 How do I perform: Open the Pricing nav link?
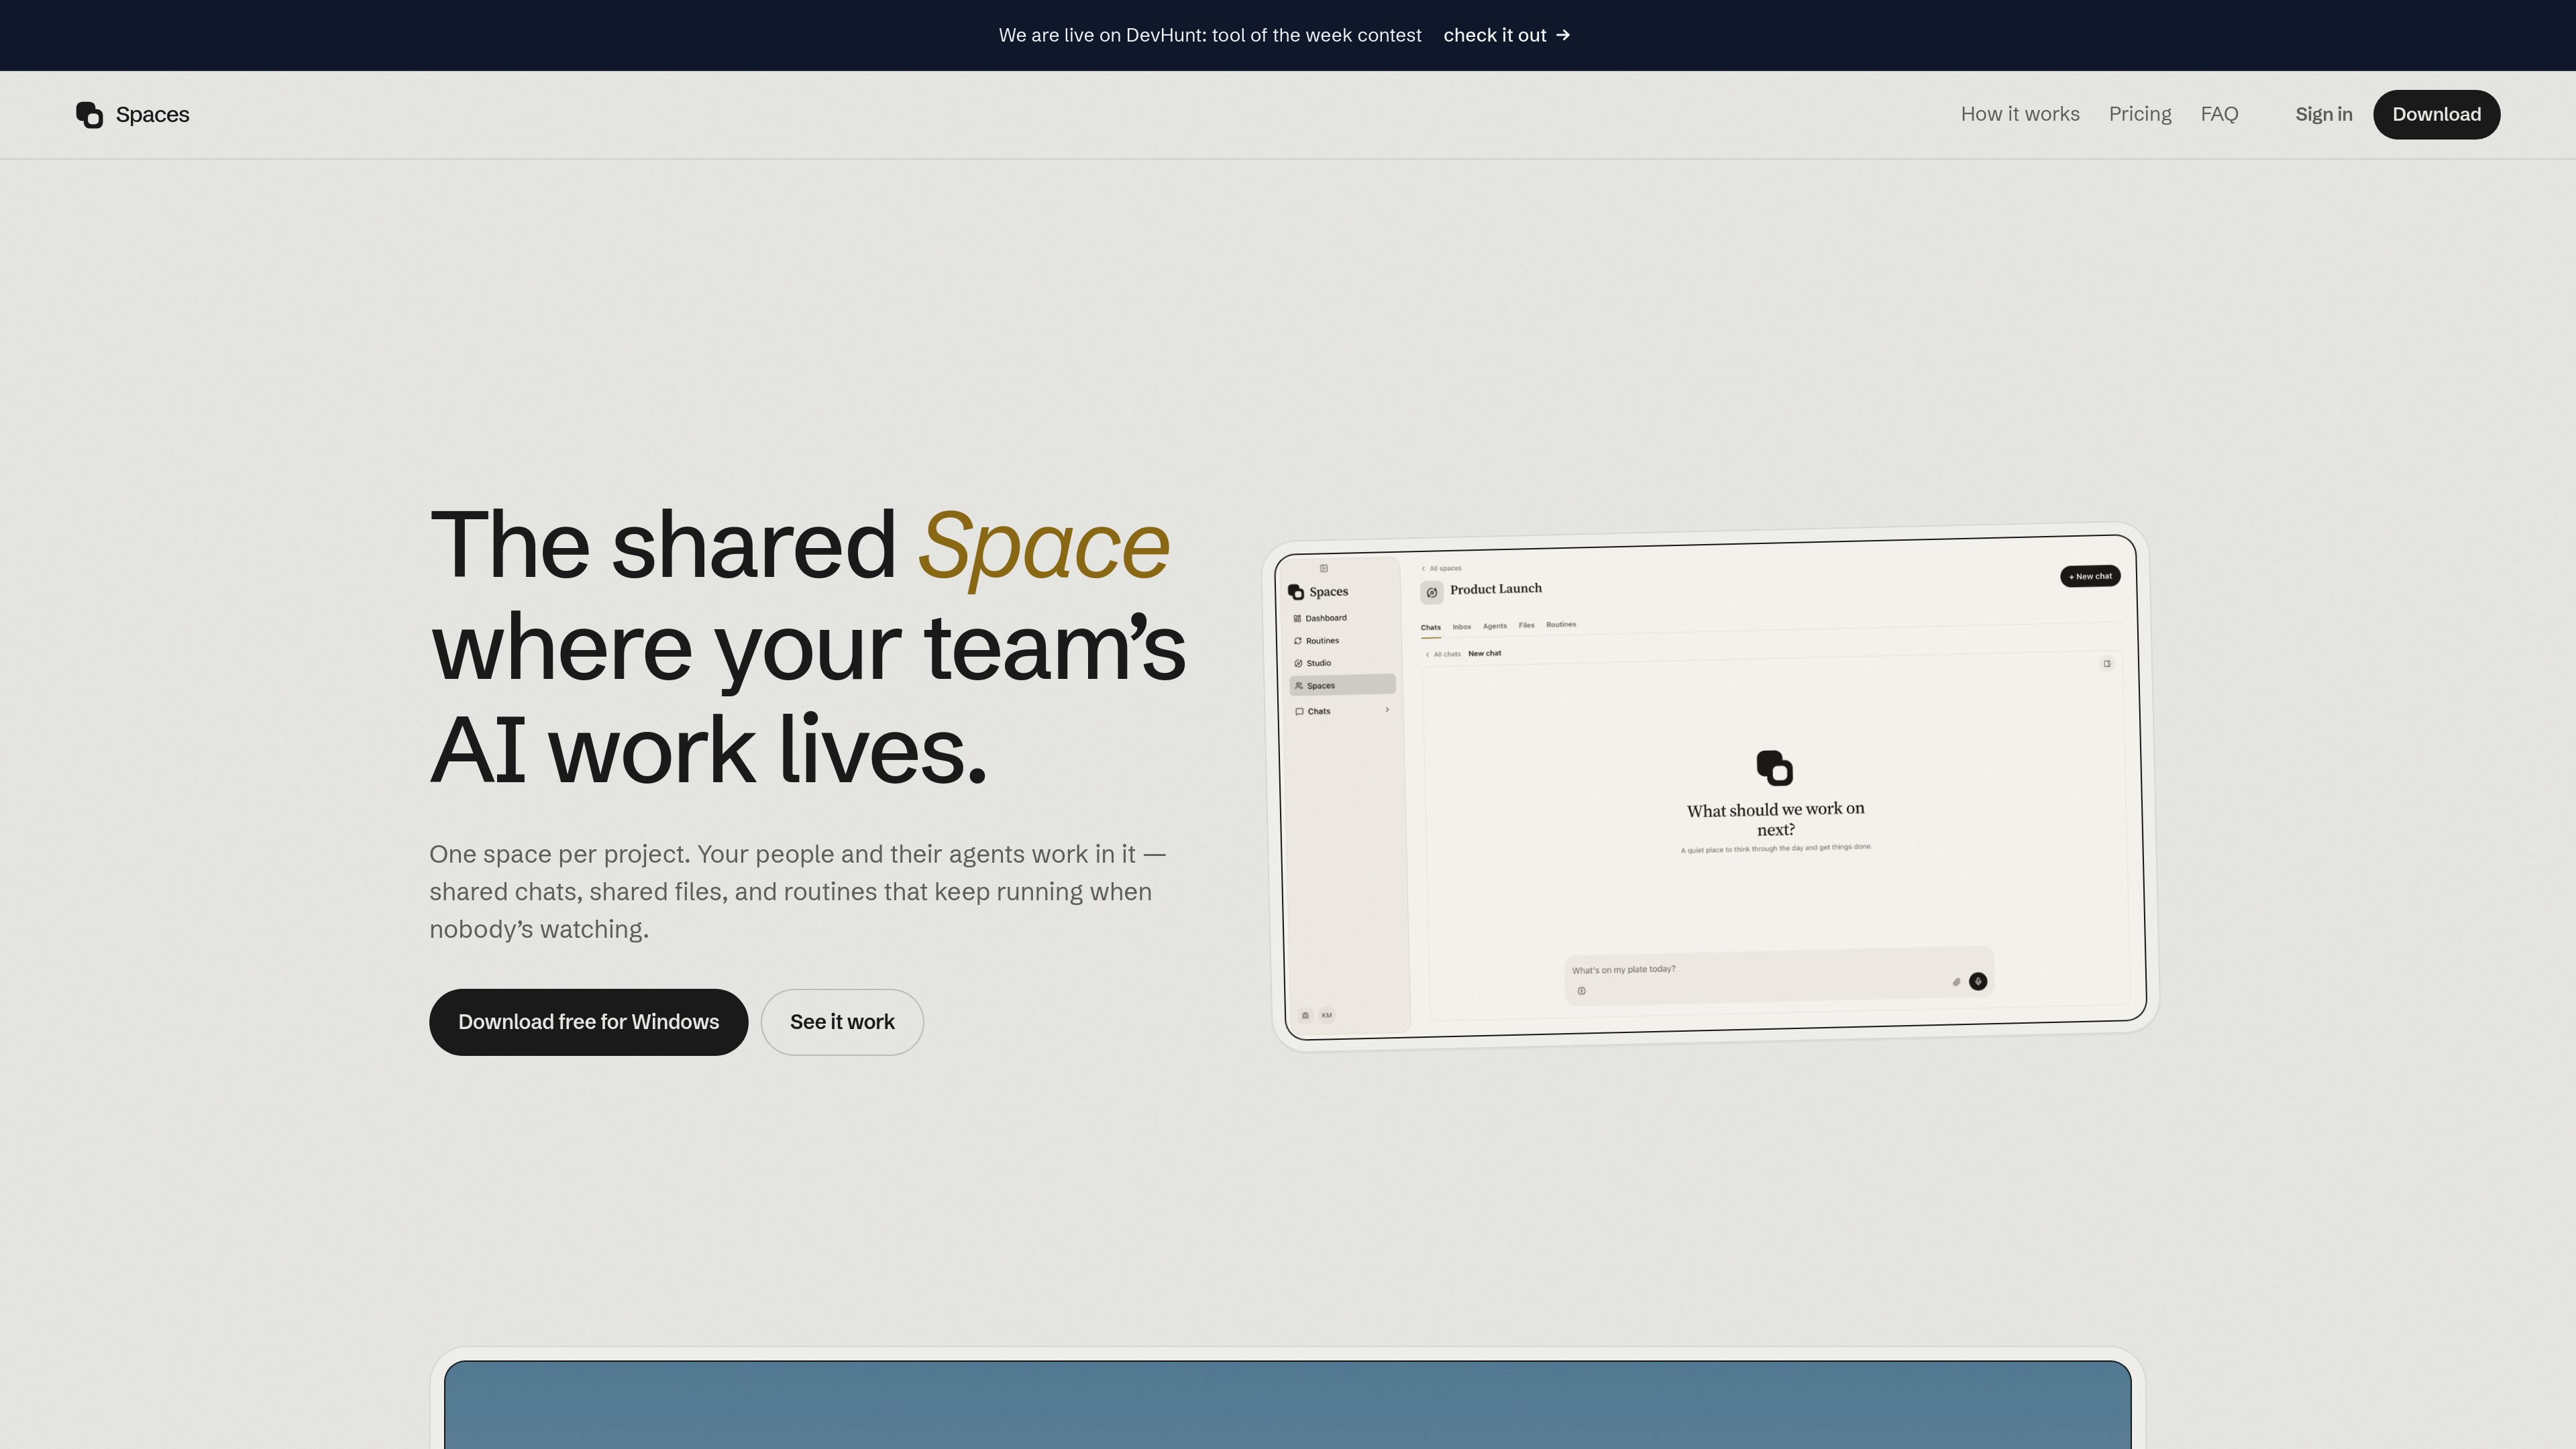pyautogui.click(x=2140, y=114)
